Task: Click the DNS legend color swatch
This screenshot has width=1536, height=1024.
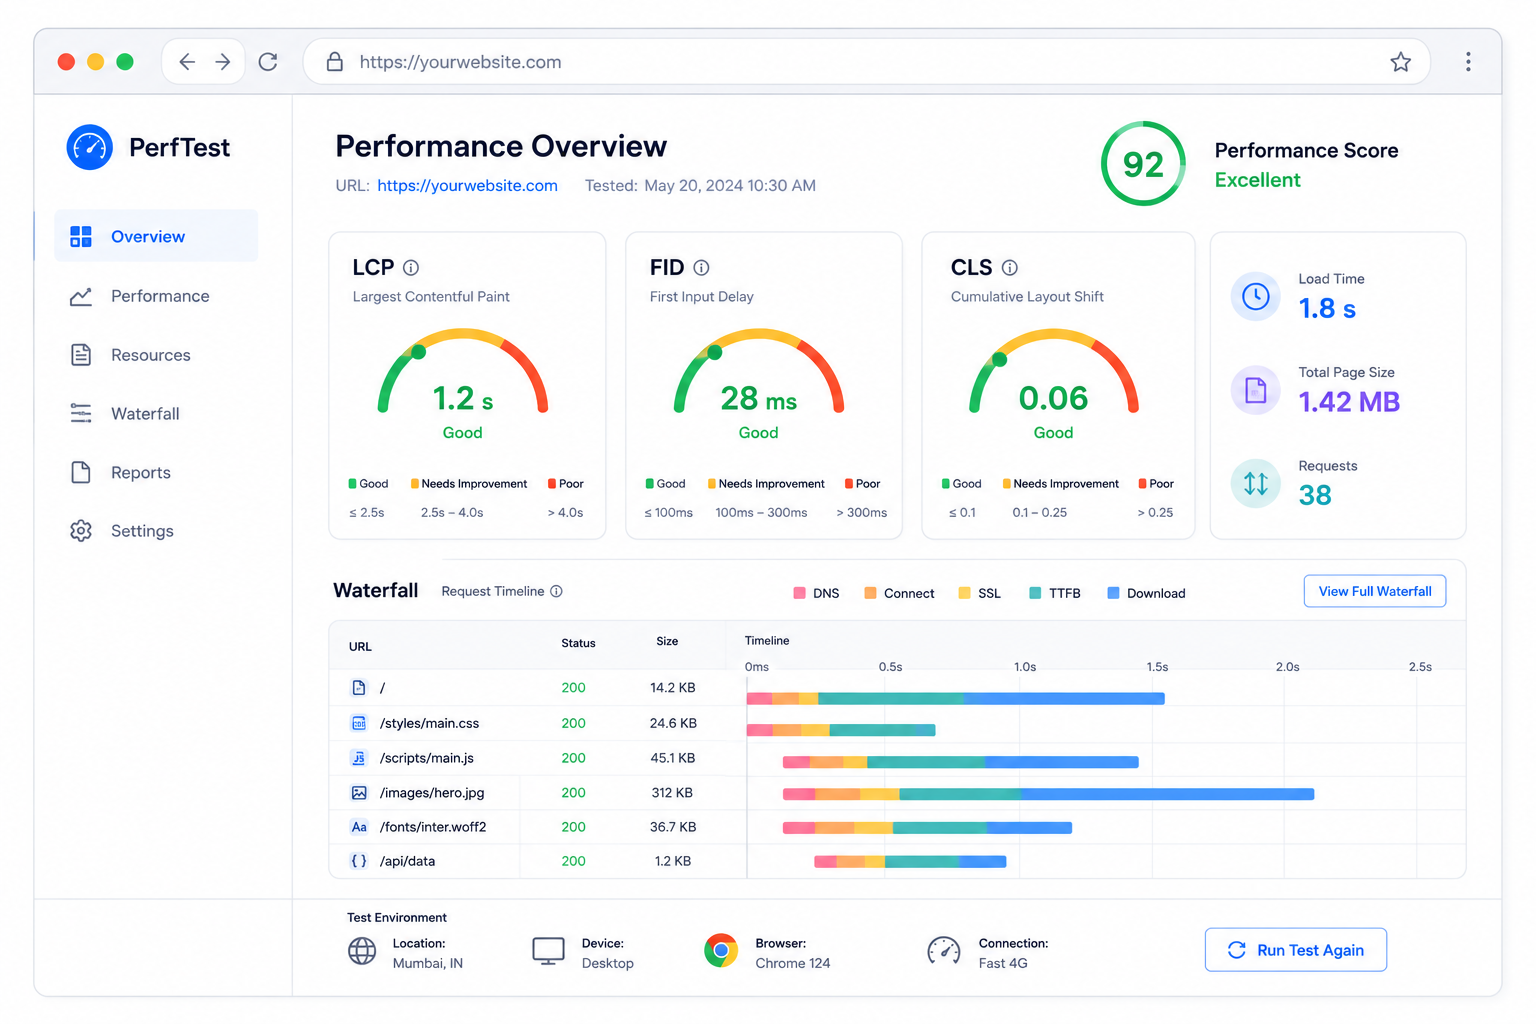Action: pyautogui.click(x=799, y=593)
